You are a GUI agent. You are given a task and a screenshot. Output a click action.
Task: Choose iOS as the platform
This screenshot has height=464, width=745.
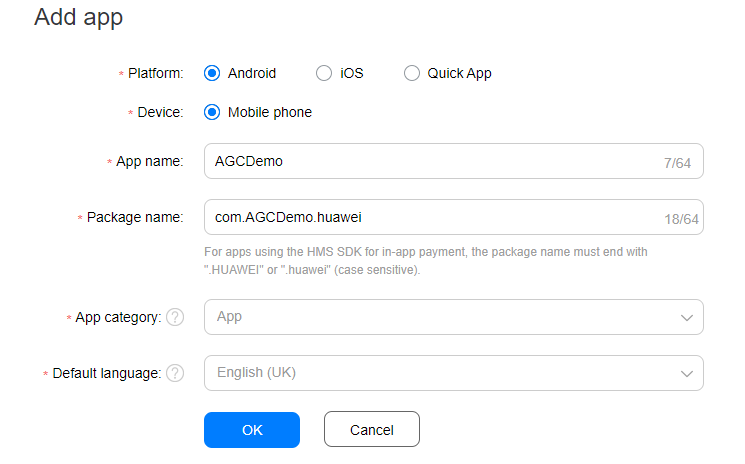(x=324, y=73)
